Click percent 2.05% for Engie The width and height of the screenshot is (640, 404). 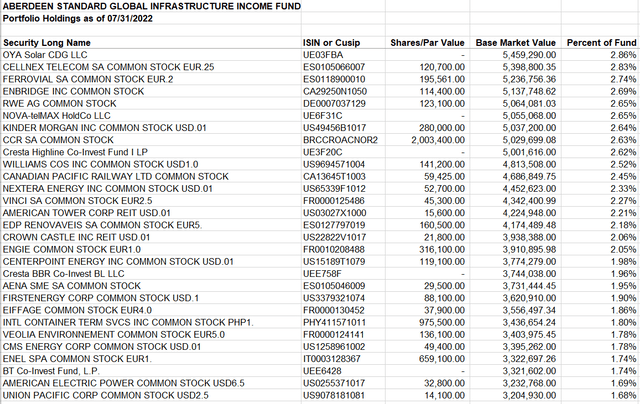pyautogui.click(x=624, y=249)
